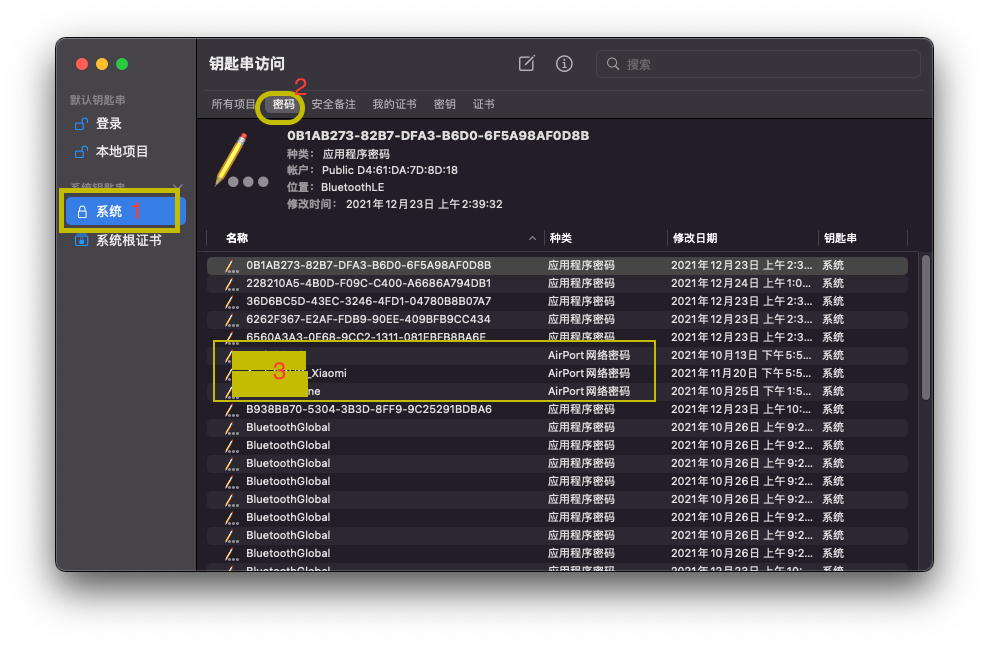Click the pencil icon beside the B938BB70 entry
The width and height of the screenshot is (989, 645).
click(231, 409)
